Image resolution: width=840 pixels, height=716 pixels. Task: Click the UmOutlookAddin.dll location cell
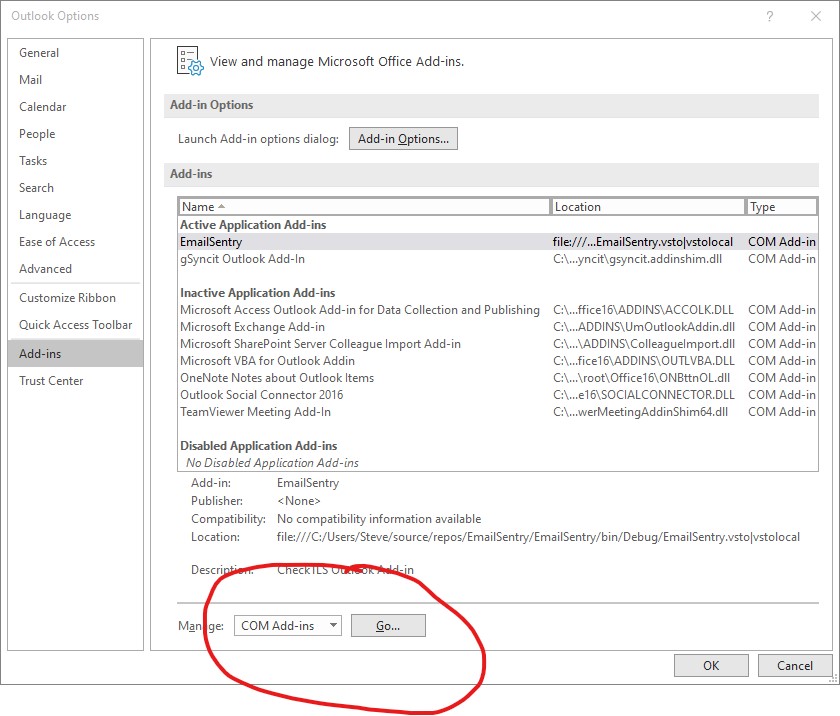tap(644, 327)
